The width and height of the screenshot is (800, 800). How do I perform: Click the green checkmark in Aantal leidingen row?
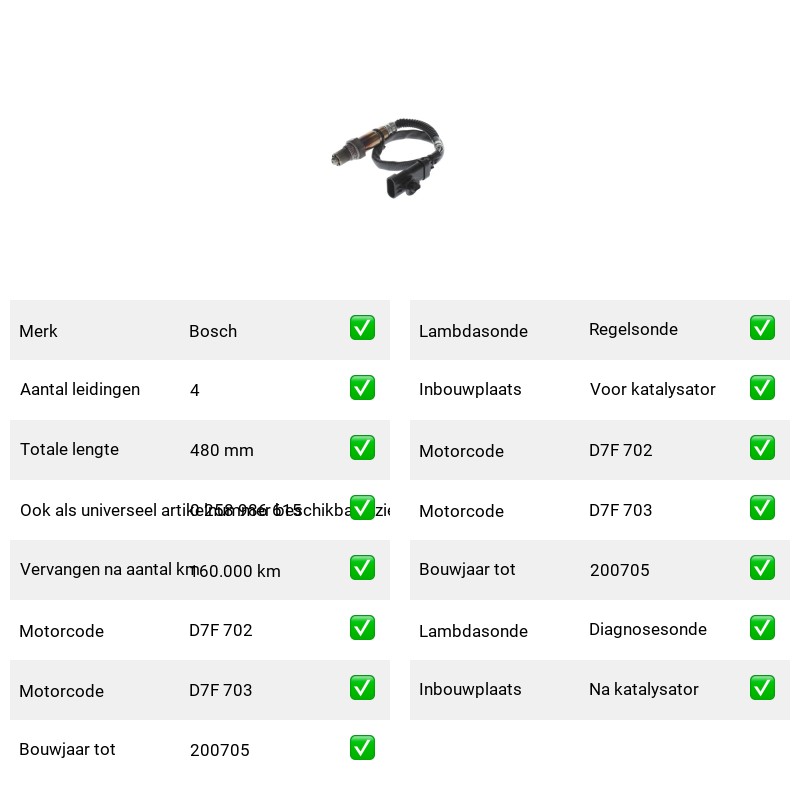pyautogui.click(x=362, y=388)
